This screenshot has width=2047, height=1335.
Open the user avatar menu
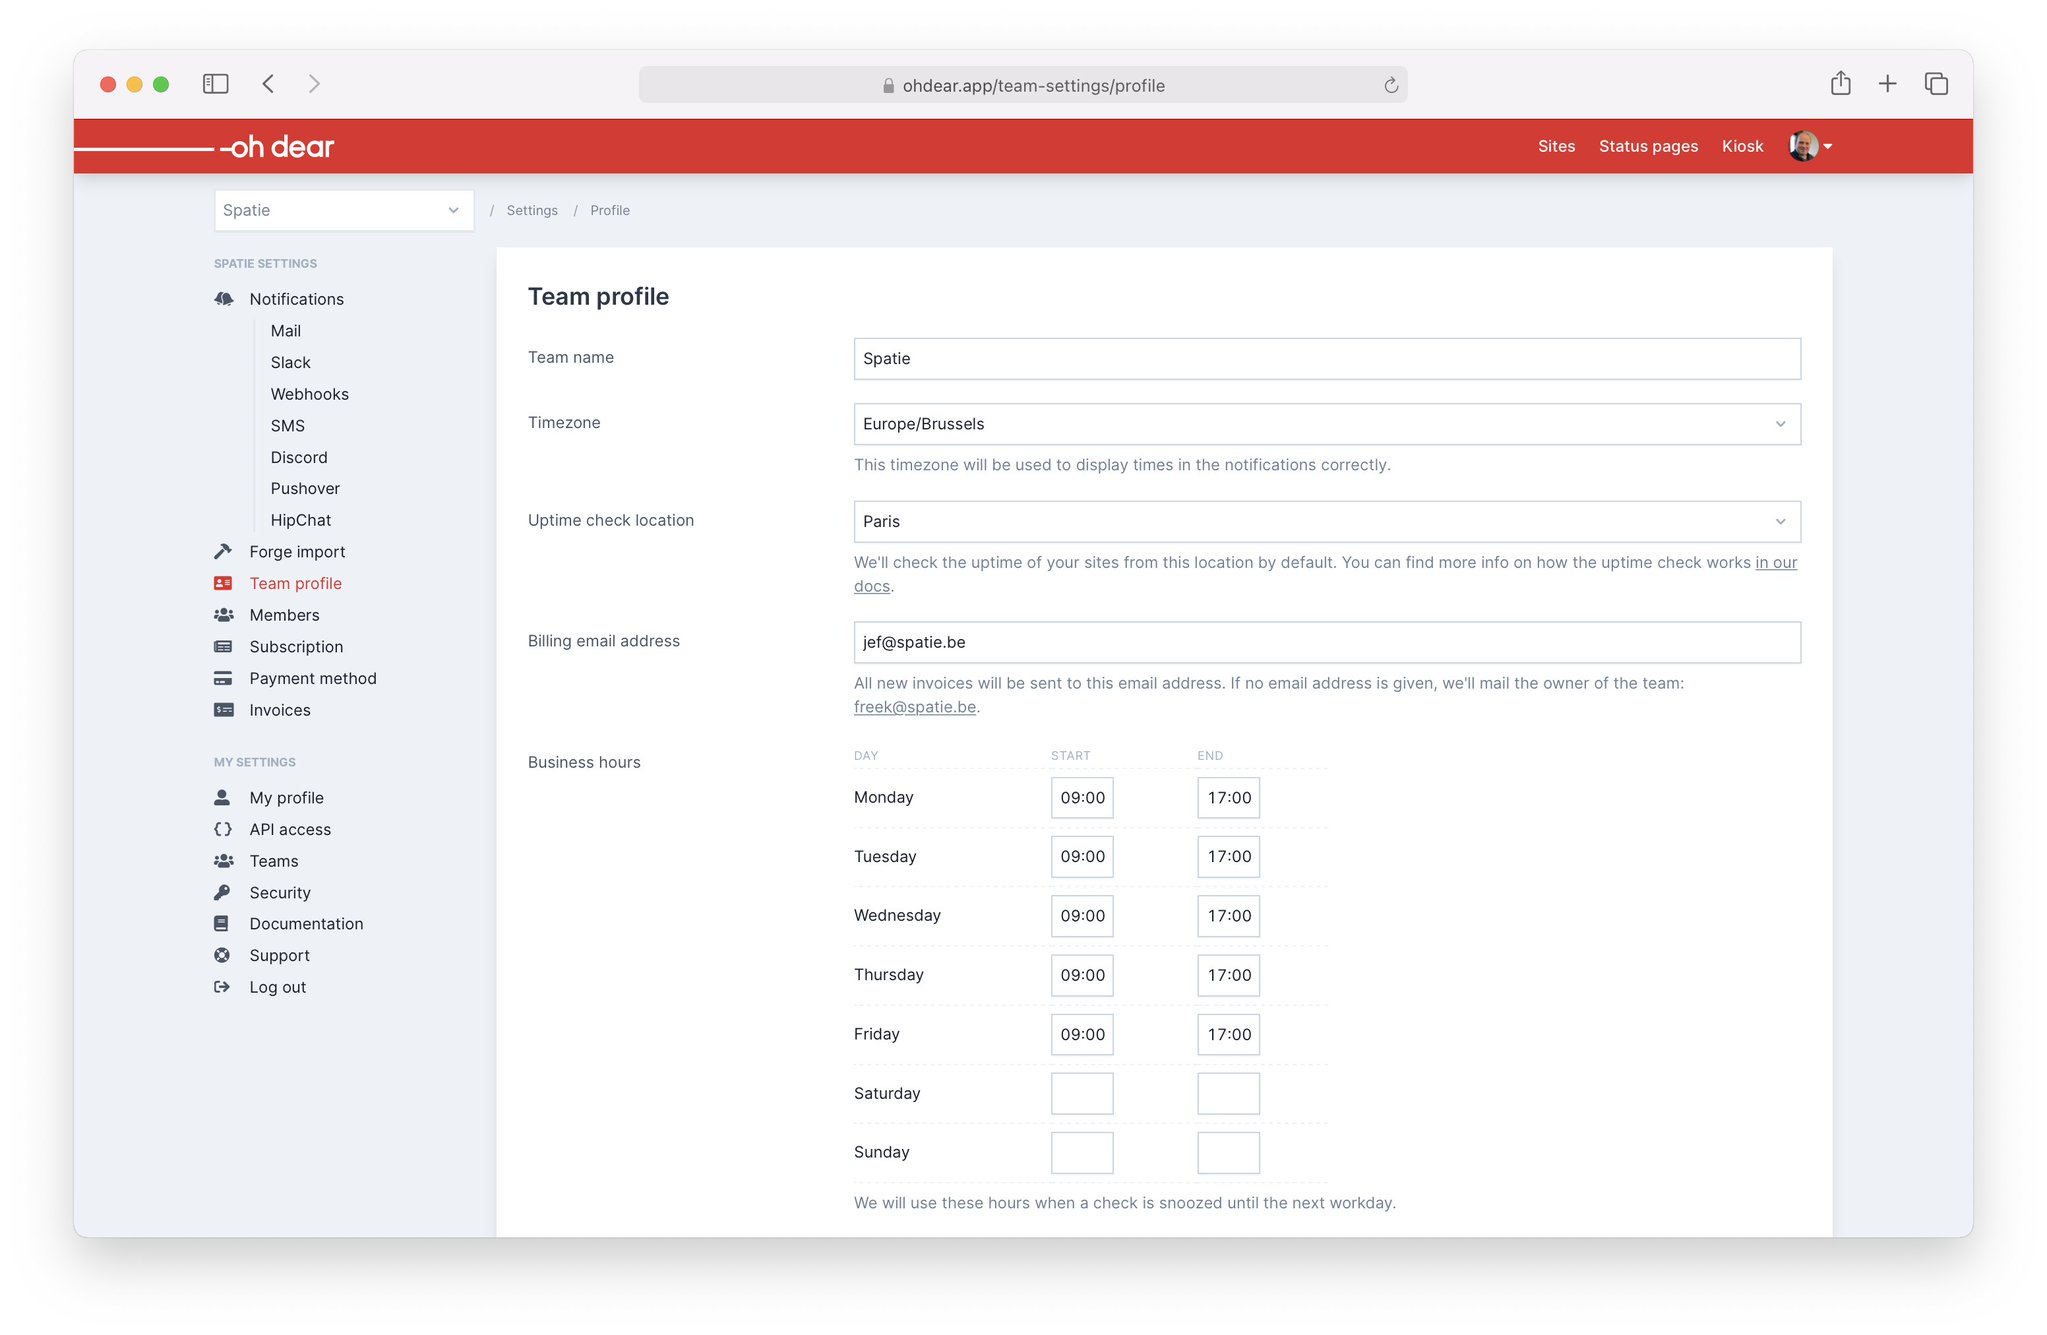[x=1810, y=146]
